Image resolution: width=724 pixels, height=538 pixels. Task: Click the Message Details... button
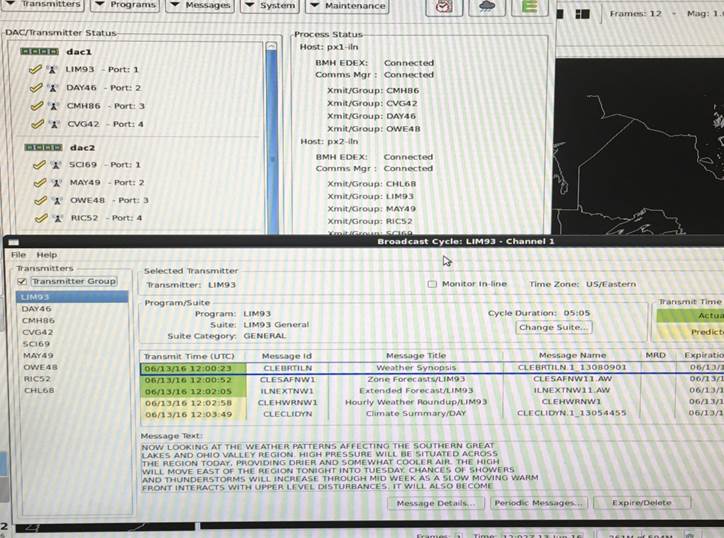[x=436, y=503]
